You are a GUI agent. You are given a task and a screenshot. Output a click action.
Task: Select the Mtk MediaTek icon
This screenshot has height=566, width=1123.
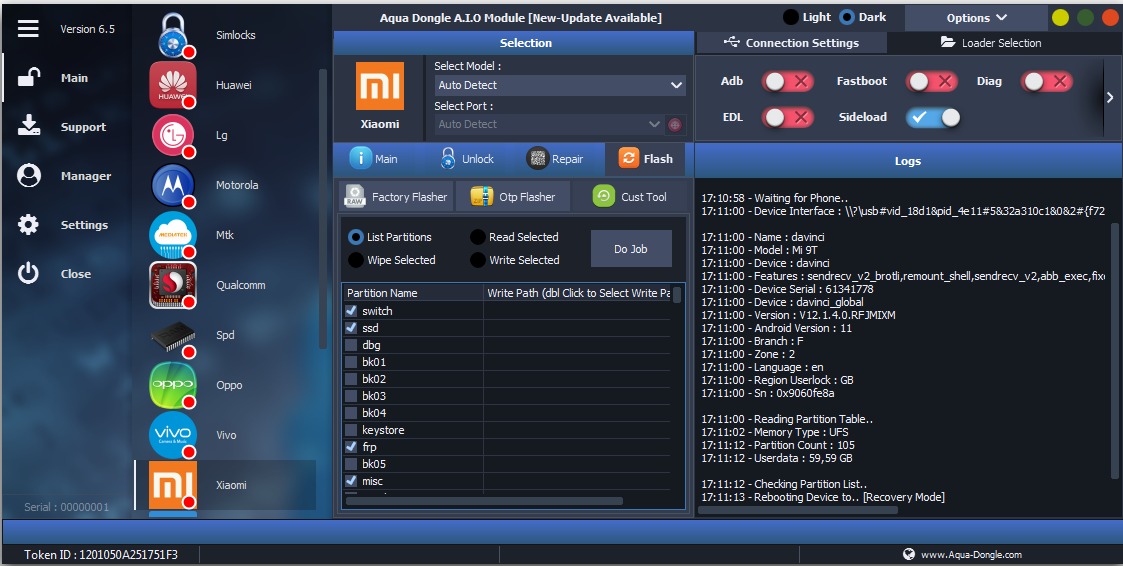coord(173,235)
